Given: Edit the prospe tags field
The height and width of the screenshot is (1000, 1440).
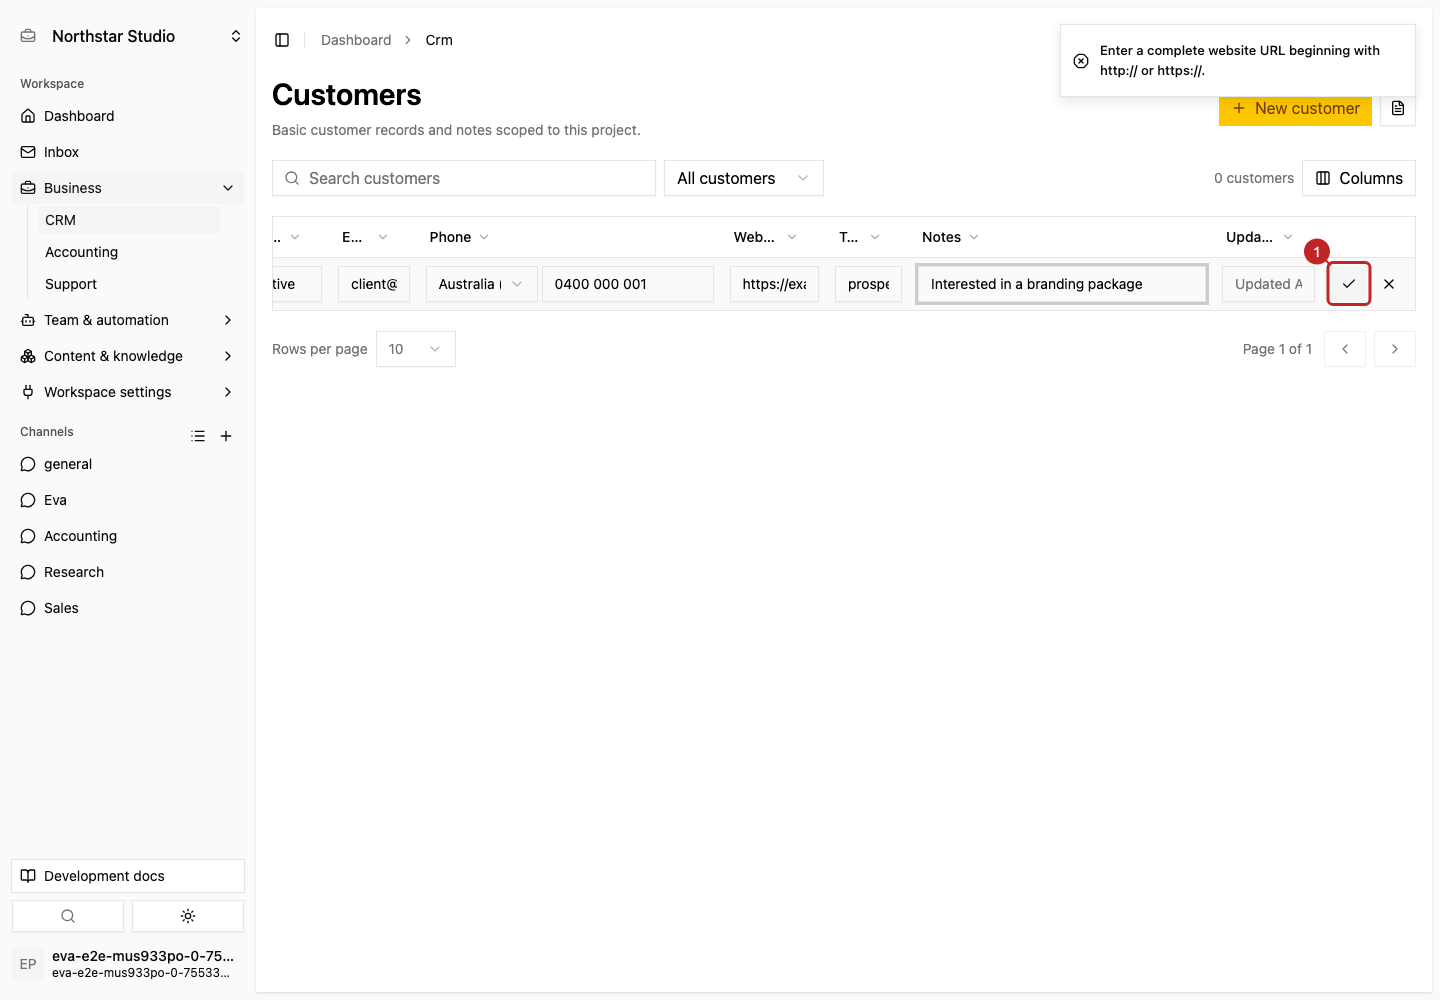Looking at the screenshot, I should click(x=868, y=284).
